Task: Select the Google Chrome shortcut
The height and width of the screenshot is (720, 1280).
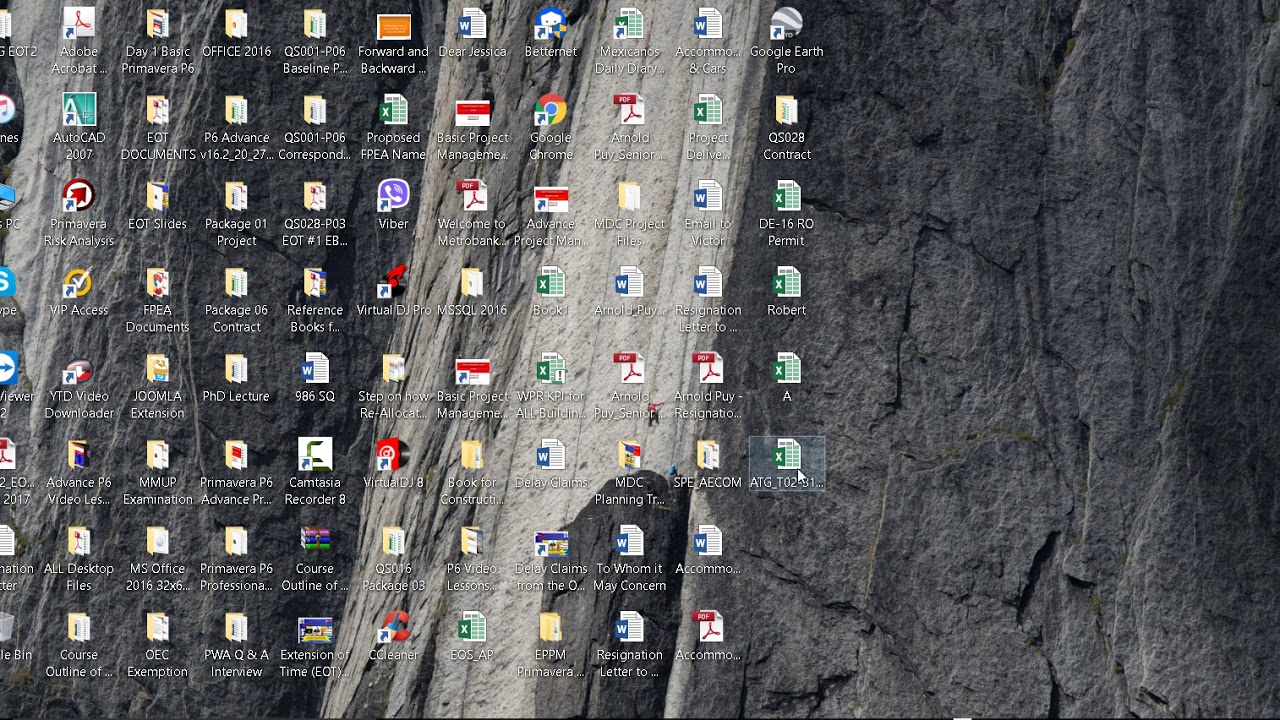Action: 551,110
